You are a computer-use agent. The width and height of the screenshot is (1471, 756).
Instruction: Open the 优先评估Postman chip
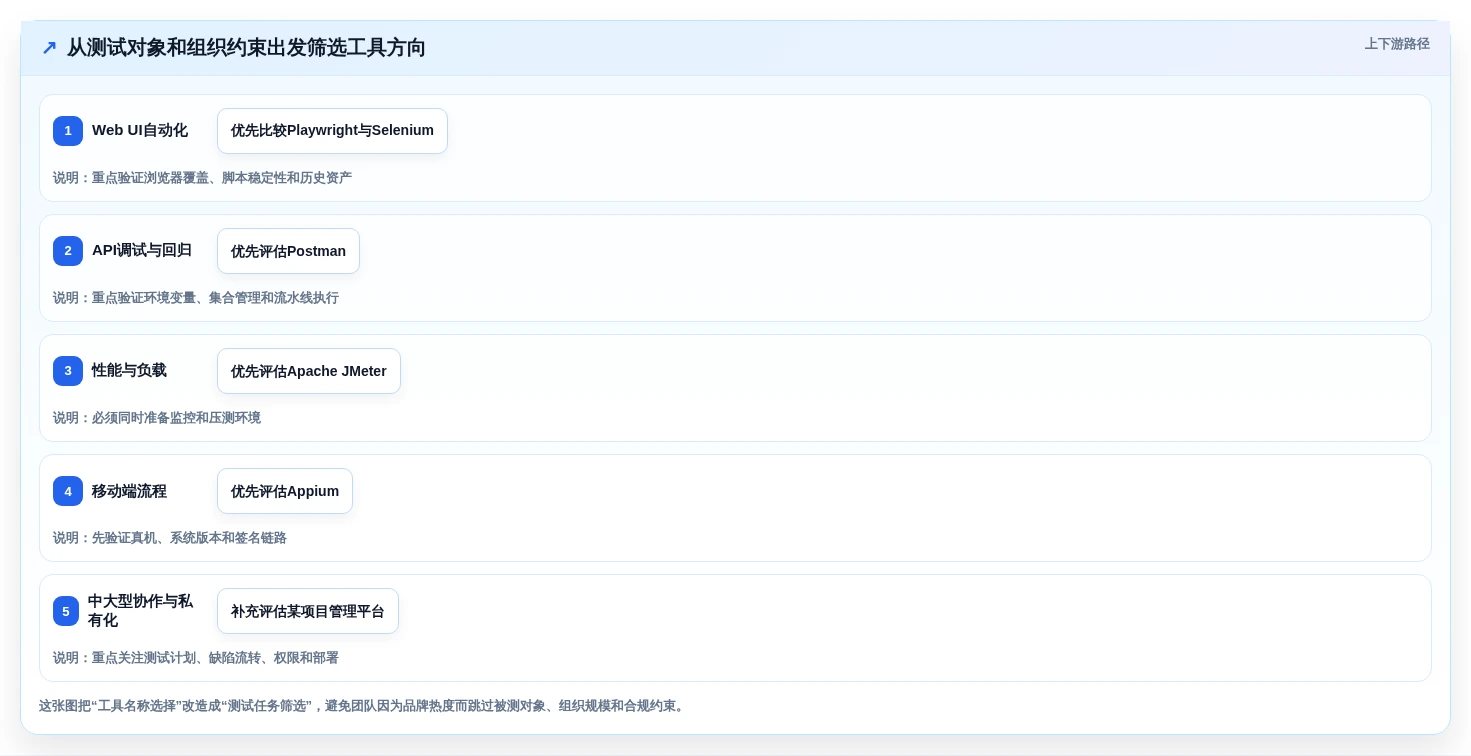[288, 251]
